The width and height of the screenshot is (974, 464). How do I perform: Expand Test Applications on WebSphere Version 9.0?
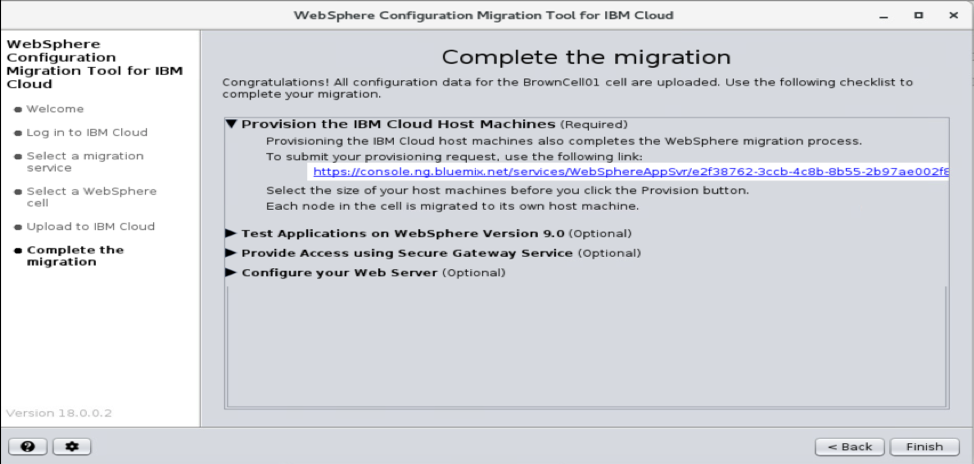(232, 233)
